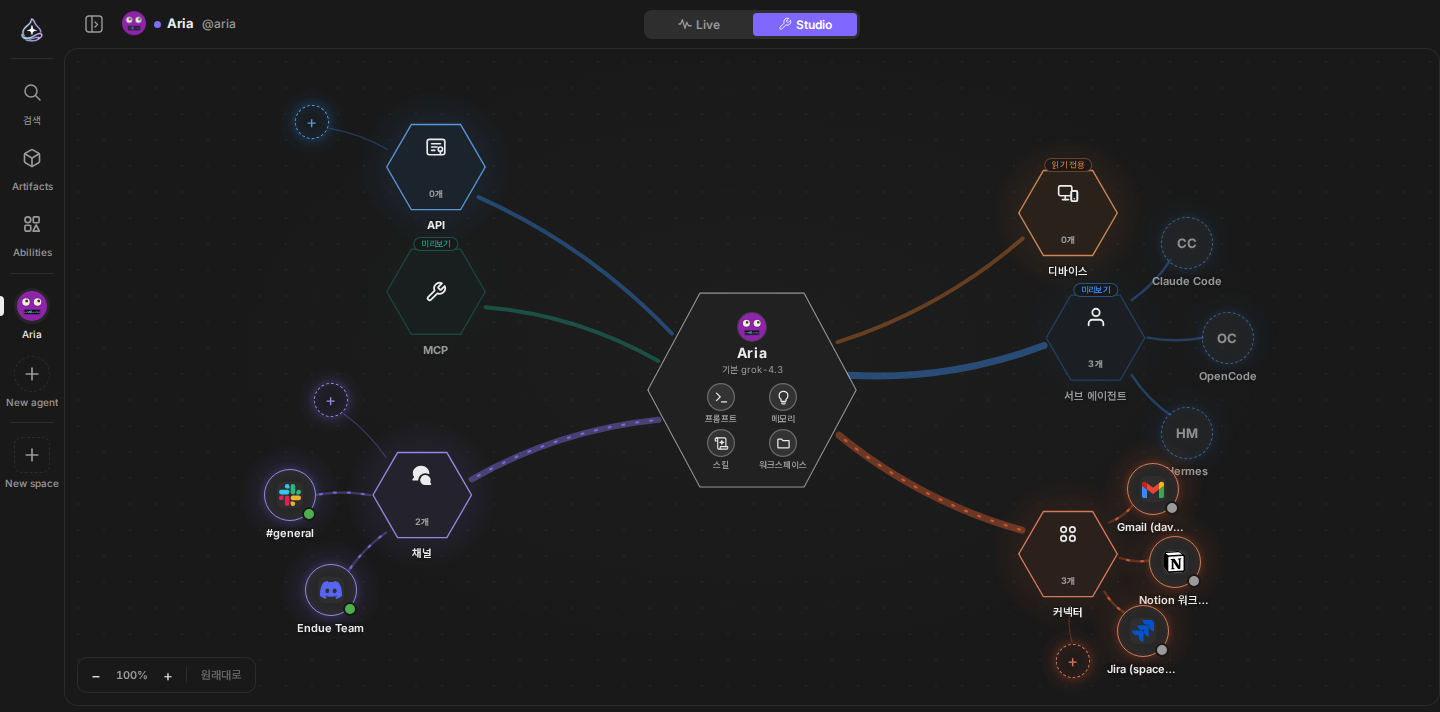Toggle the sidebar panel icon
This screenshot has height=712, width=1440.
point(94,24)
